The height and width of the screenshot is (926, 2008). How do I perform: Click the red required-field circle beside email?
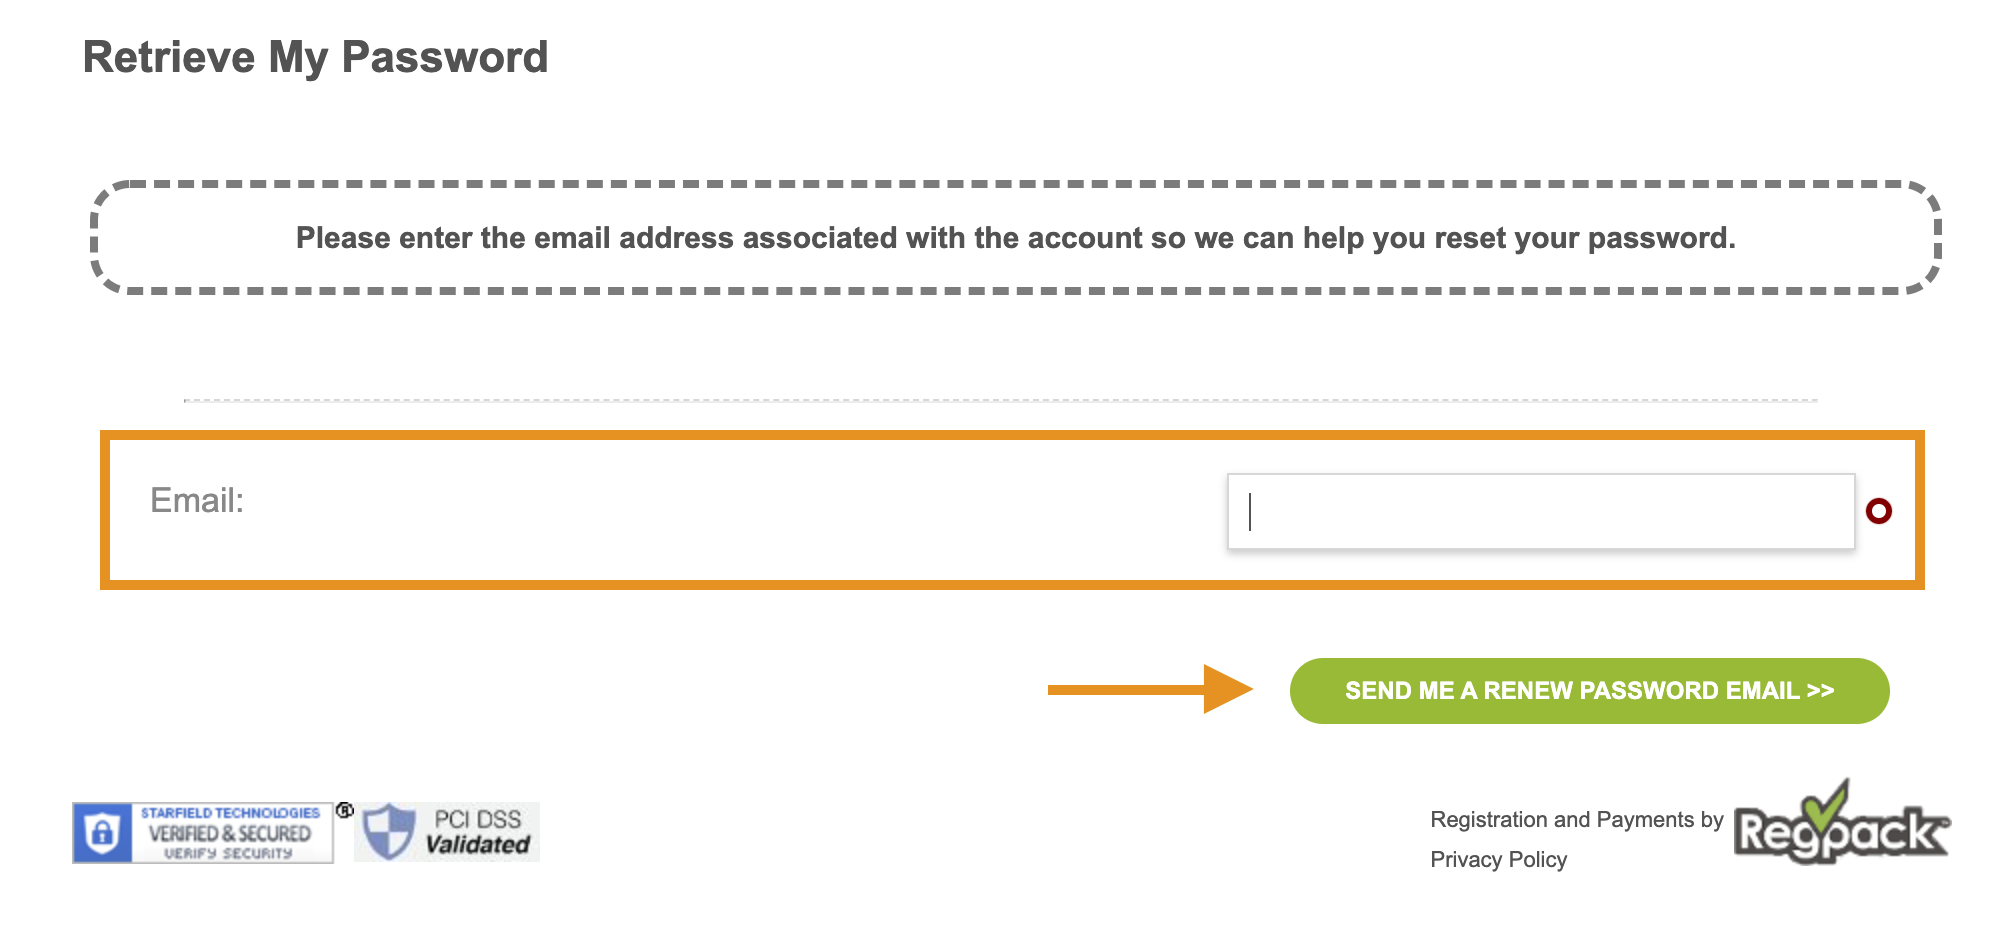pyautogui.click(x=1879, y=511)
